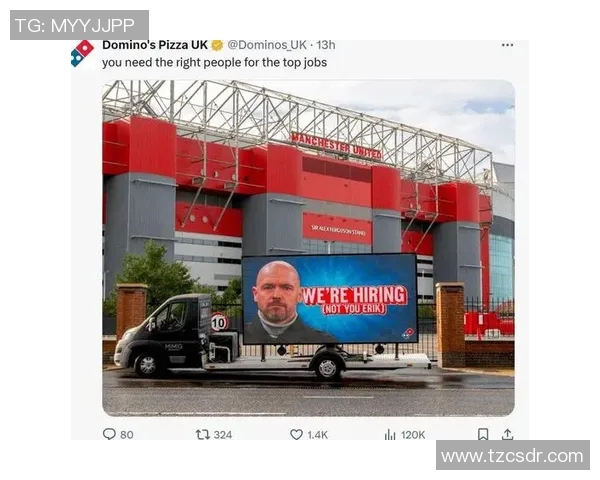This screenshot has width=600, height=480.
Task: Bookmark this tweet
Action: (483, 434)
